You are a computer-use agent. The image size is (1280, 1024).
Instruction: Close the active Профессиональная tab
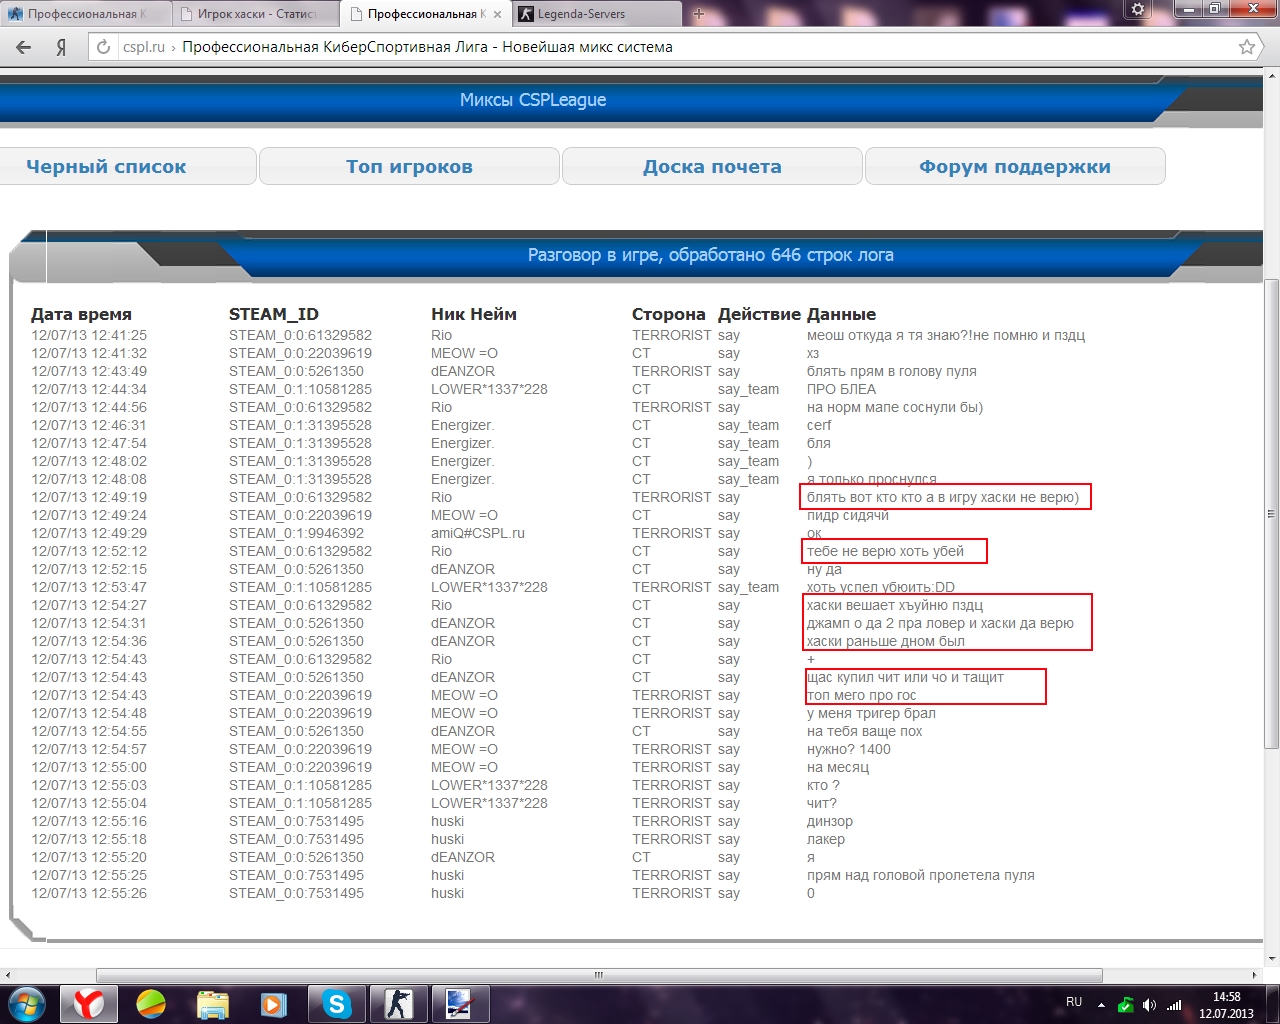[497, 14]
